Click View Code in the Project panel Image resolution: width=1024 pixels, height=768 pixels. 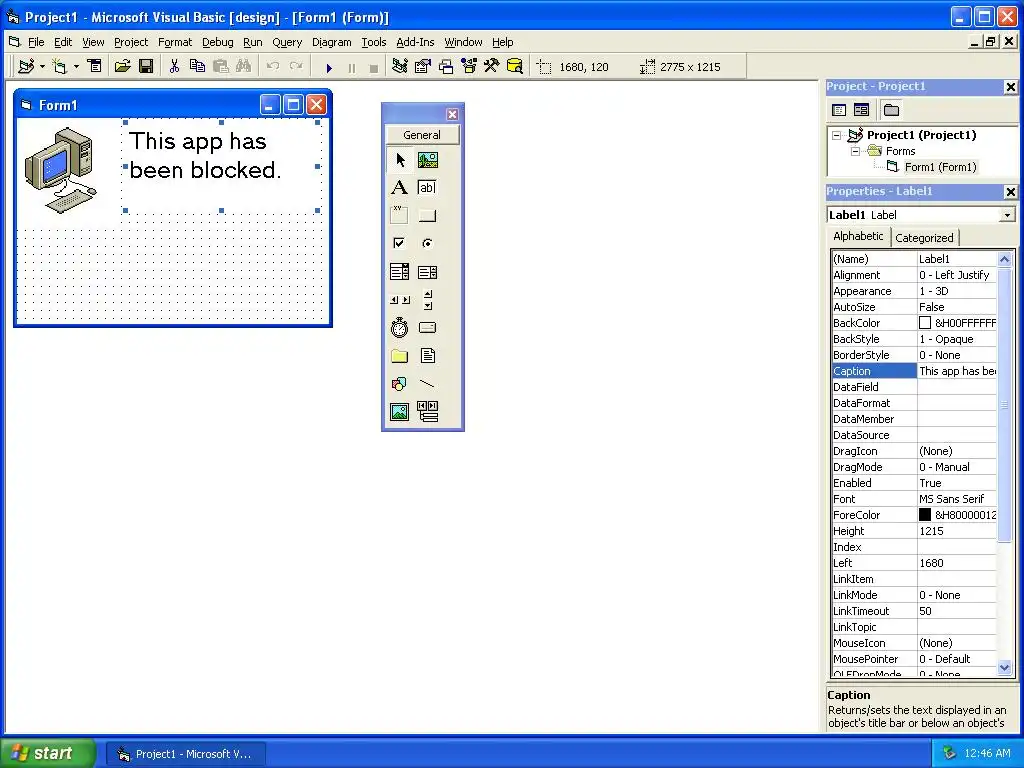click(x=839, y=110)
